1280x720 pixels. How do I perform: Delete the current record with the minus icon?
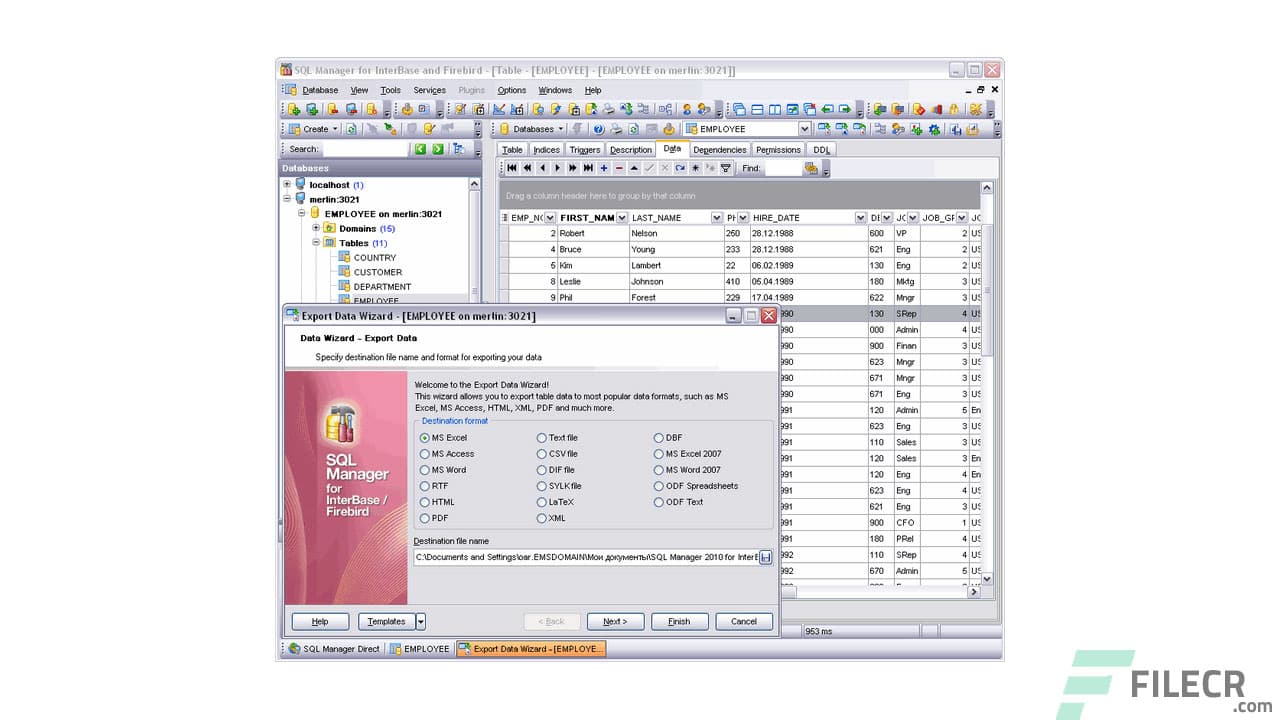click(x=619, y=167)
